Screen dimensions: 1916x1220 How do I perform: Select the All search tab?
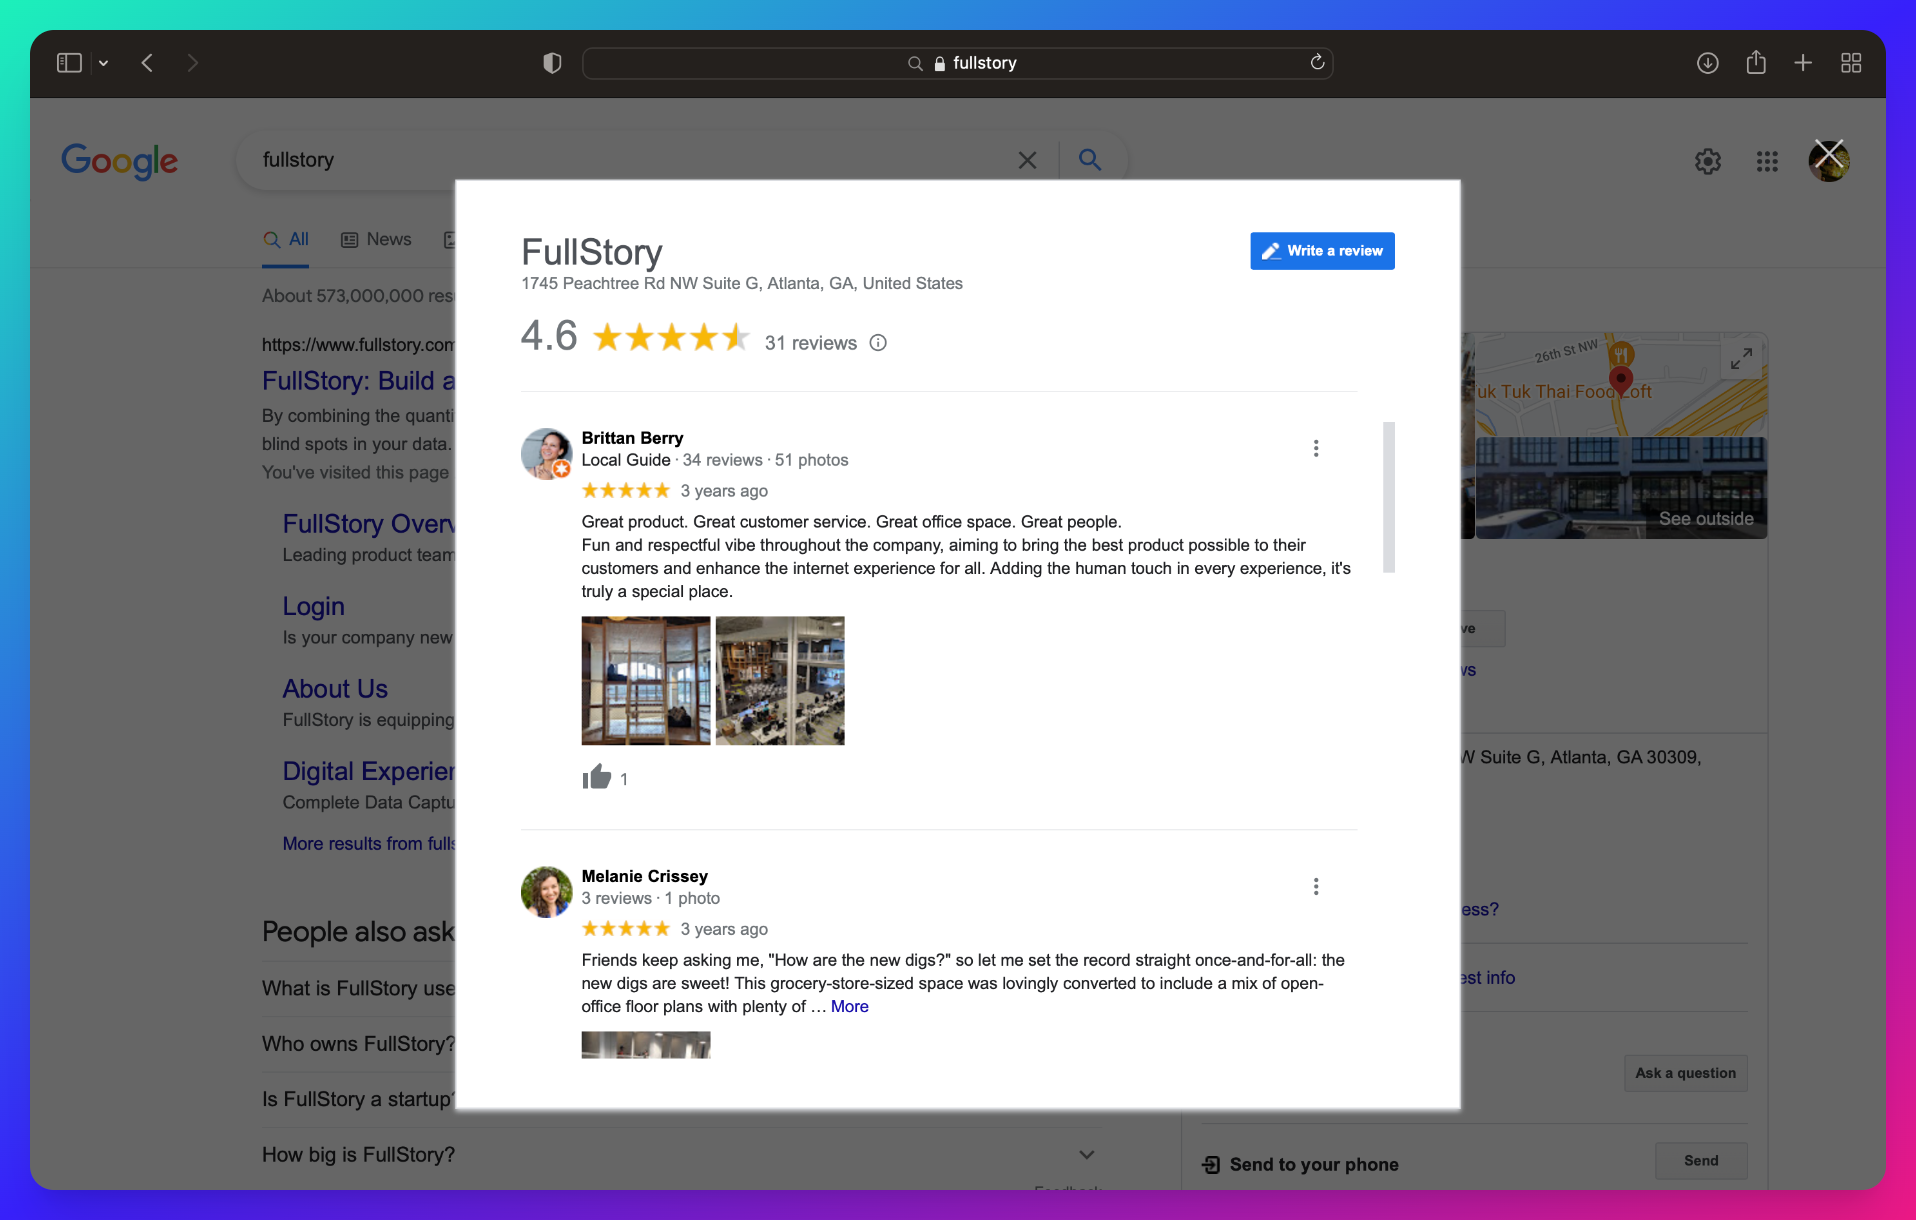pos(286,240)
